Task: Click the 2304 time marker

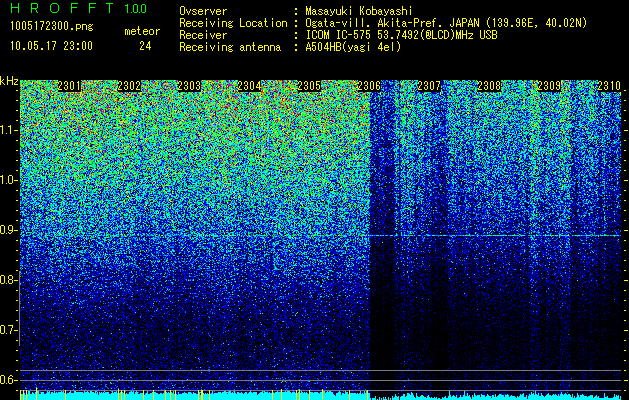Action: click(x=250, y=86)
